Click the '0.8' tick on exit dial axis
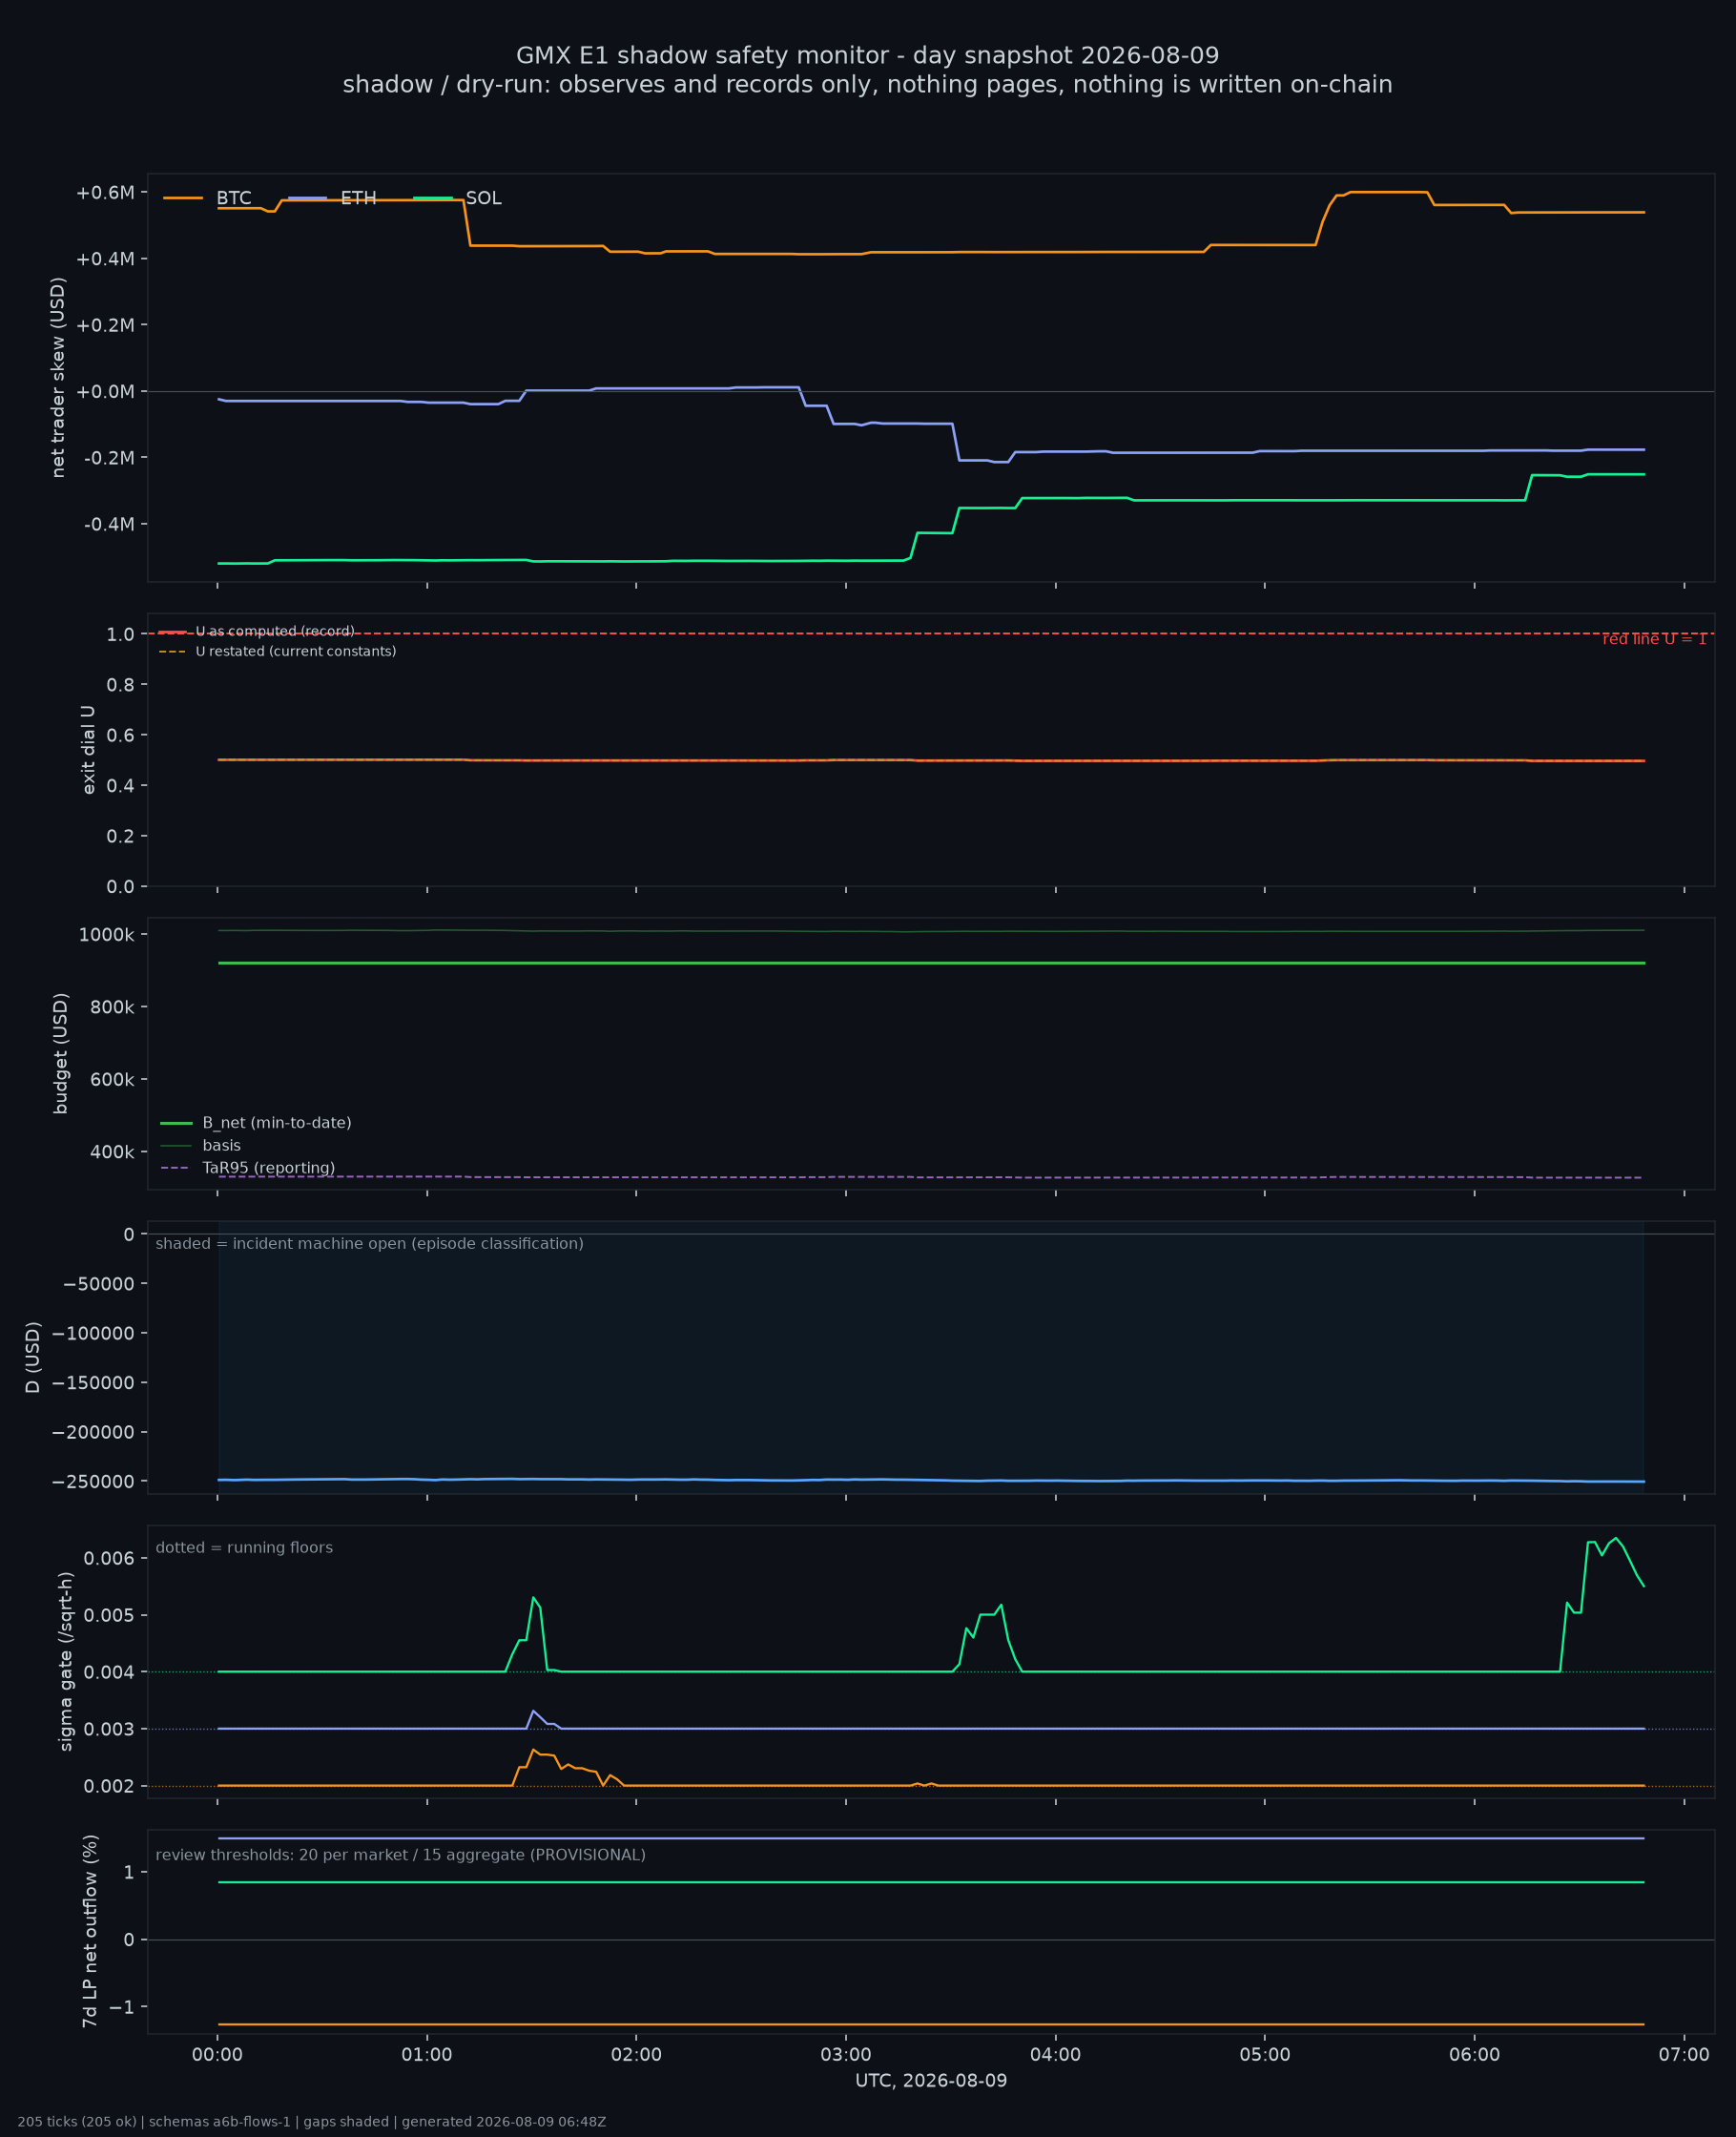This screenshot has height=2137, width=1736. pyautogui.click(x=121, y=685)
